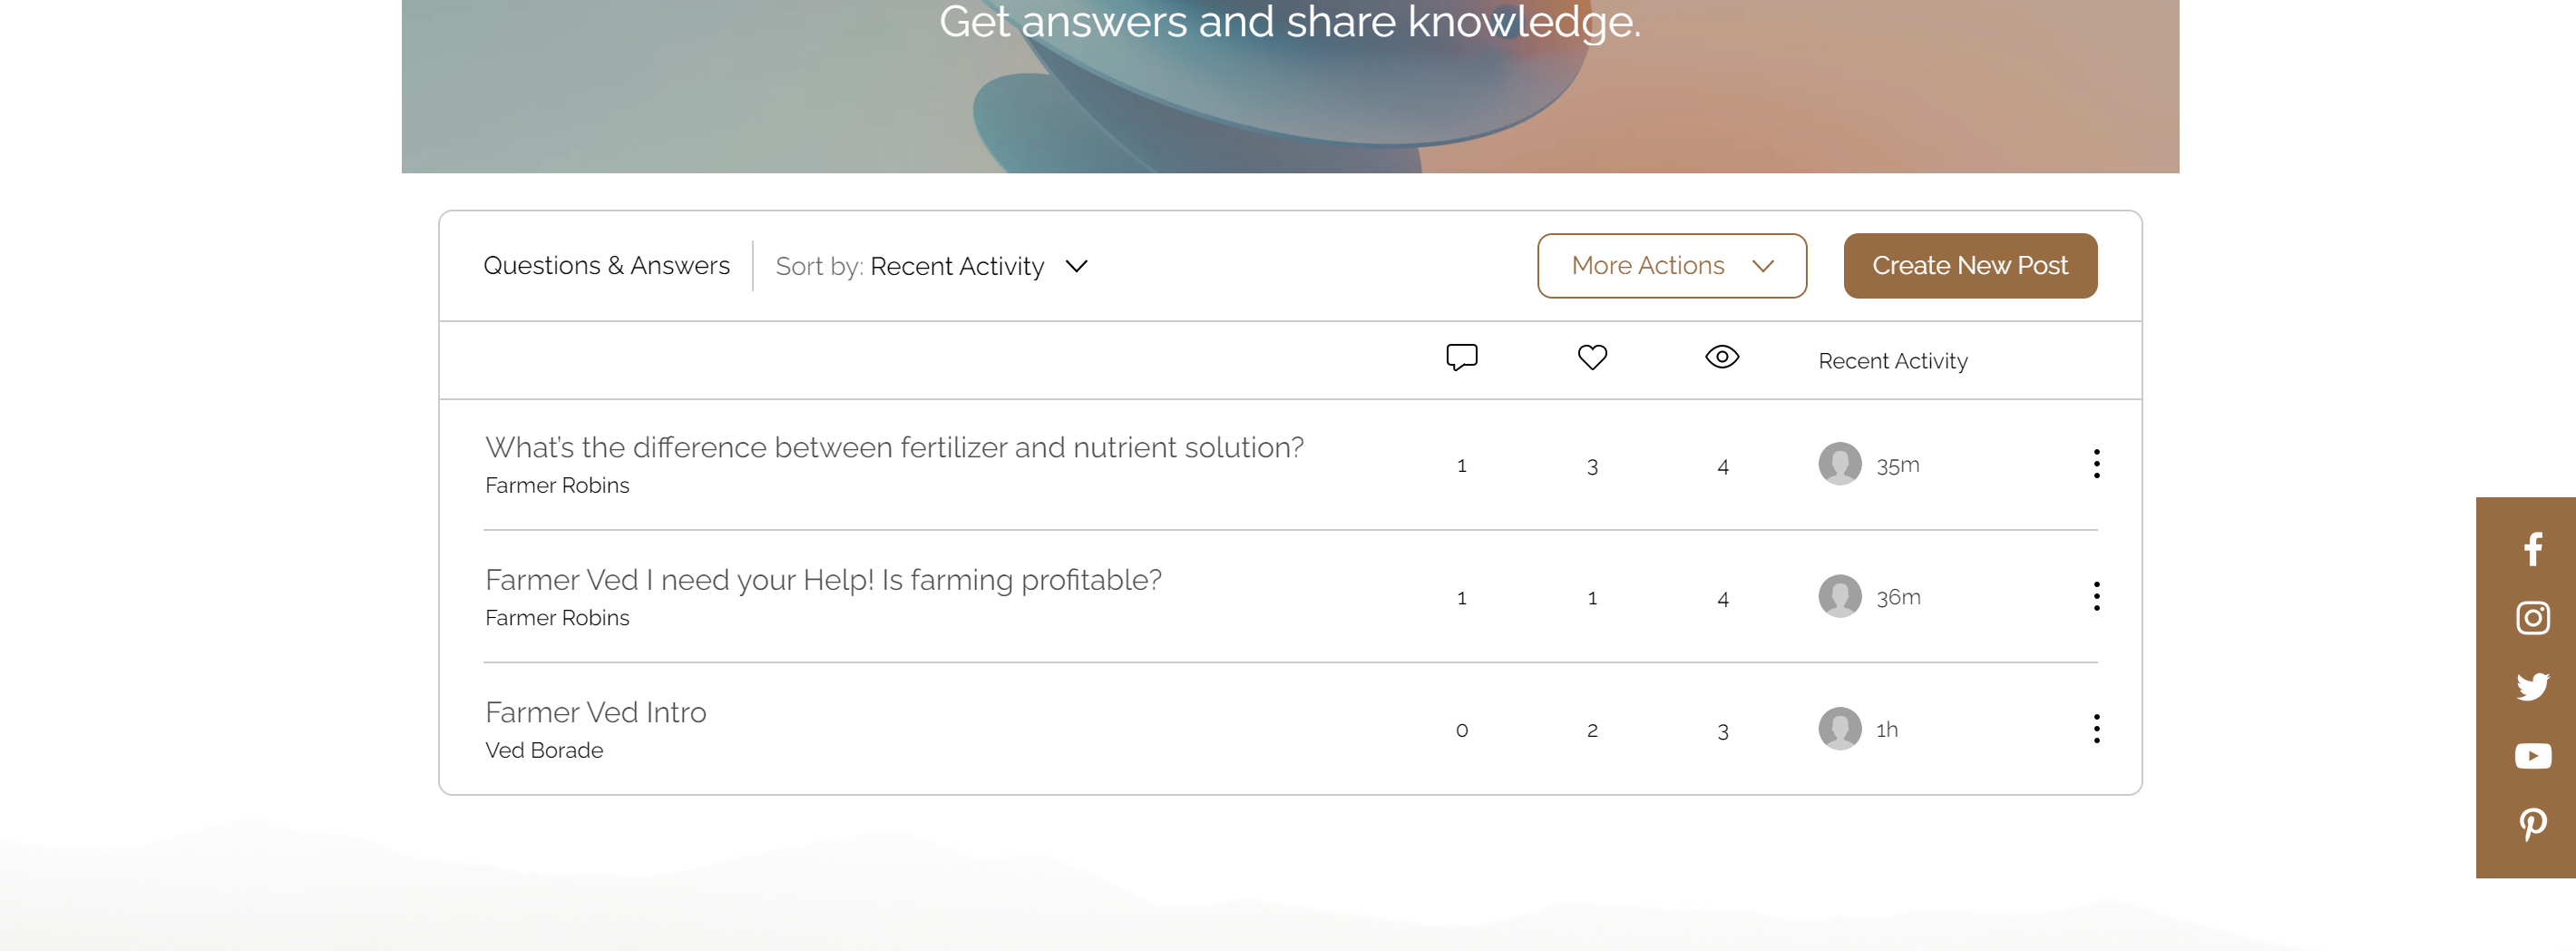
Task: Click the heart likes column icon
Action: pos(1592,357)
